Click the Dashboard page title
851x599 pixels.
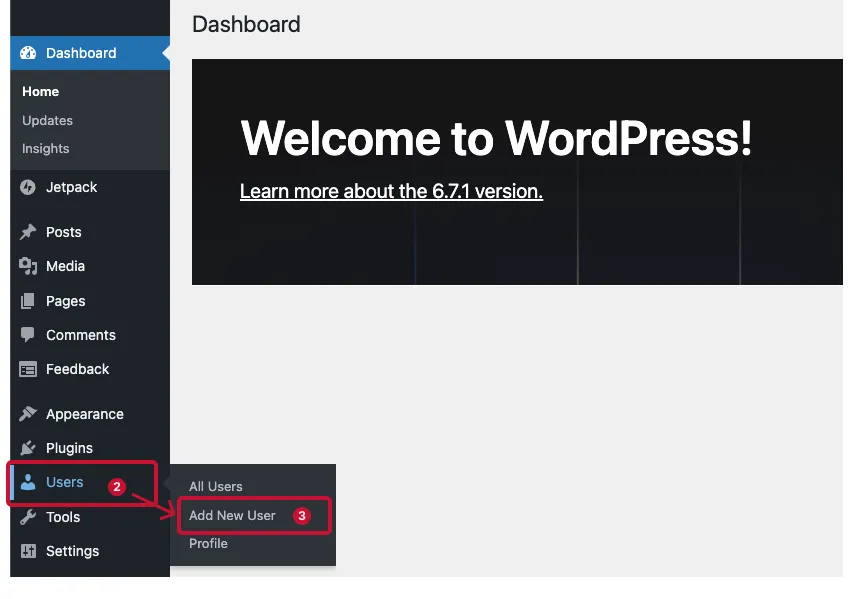point(246,24)
